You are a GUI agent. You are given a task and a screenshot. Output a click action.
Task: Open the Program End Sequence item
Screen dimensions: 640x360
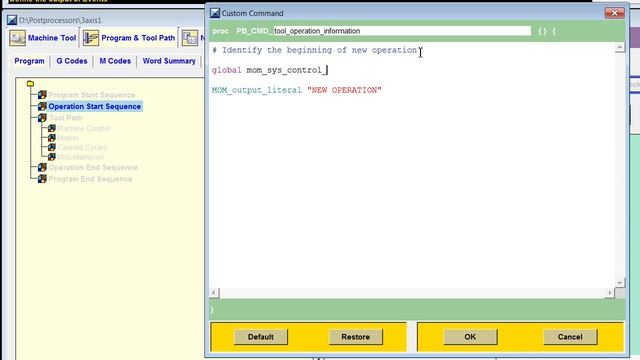[90, 179]
